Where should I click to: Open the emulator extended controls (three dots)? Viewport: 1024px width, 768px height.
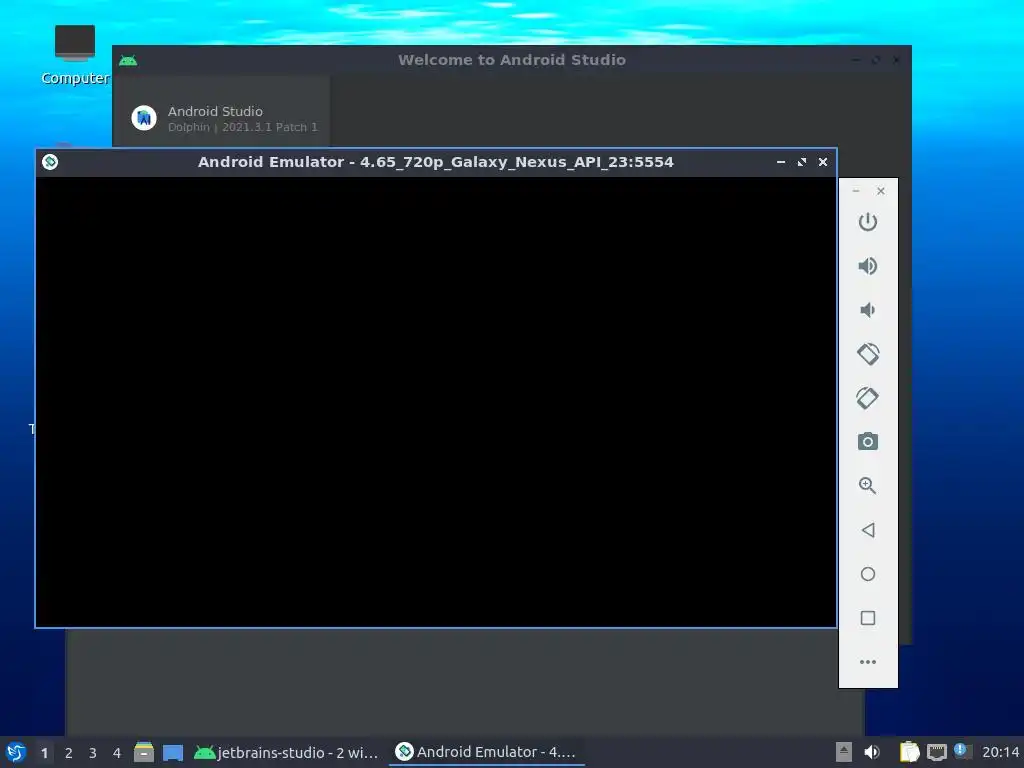point(867,662)
